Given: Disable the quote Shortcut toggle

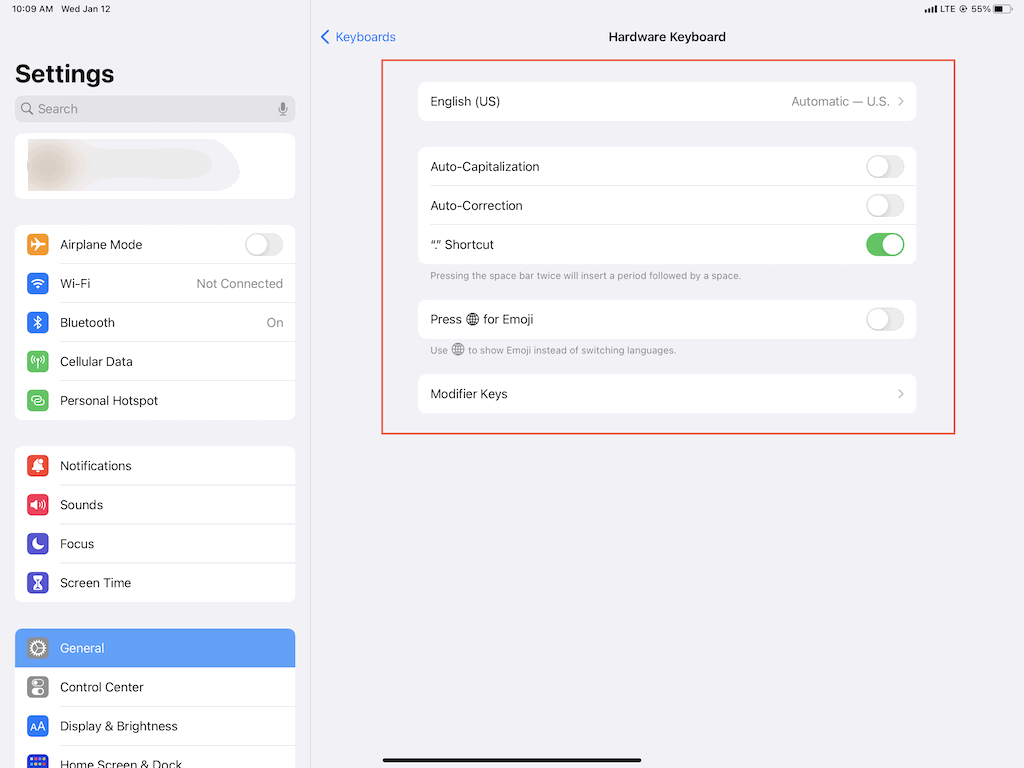Looking at the screenshot, I should [x=884, y=244].
